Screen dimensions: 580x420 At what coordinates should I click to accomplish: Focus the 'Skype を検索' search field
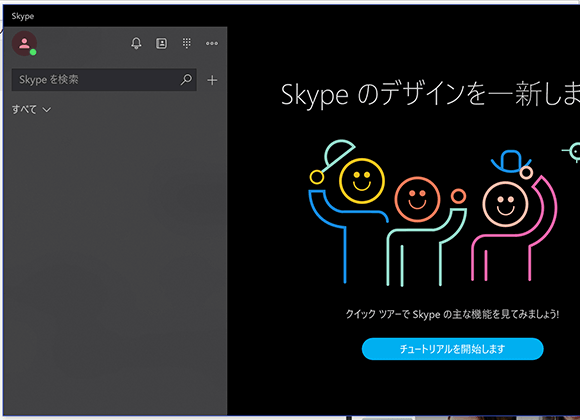(104, 80)
